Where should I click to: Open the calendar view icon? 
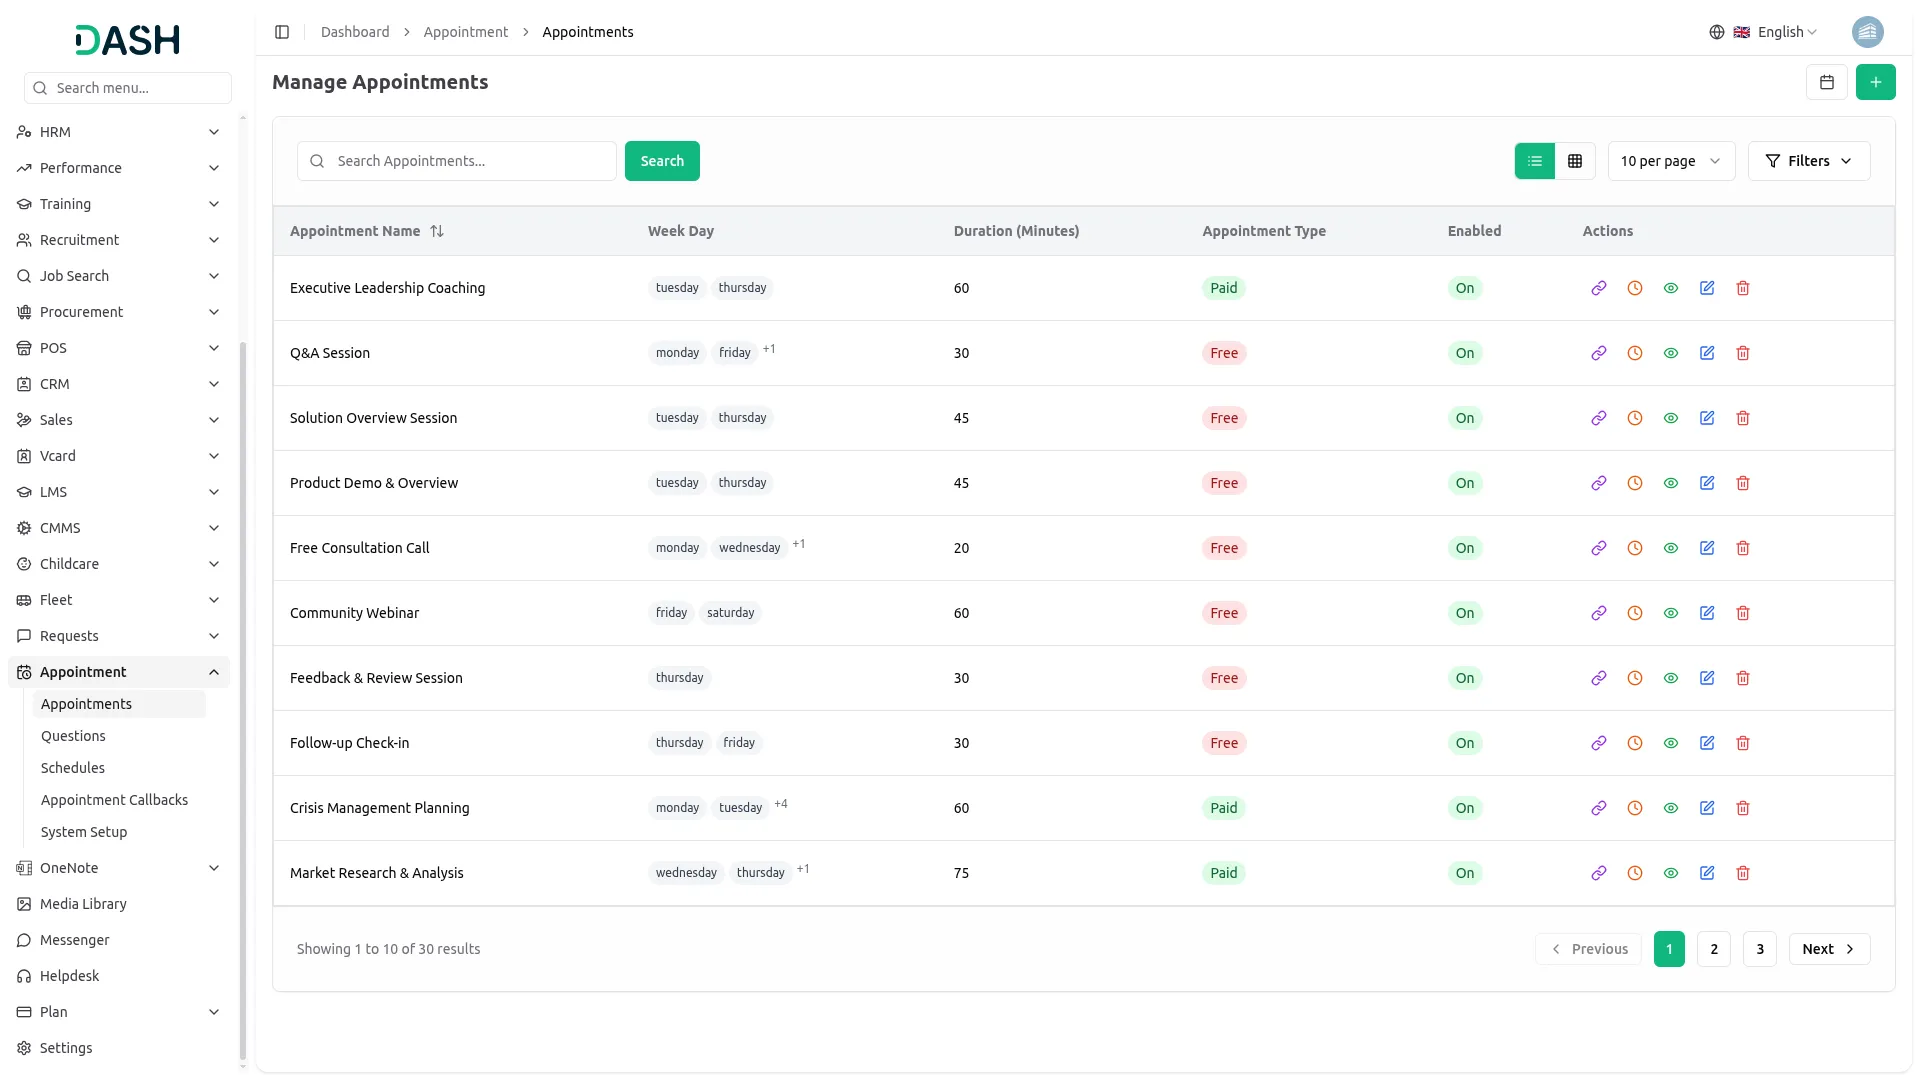tap(1827, 82)
